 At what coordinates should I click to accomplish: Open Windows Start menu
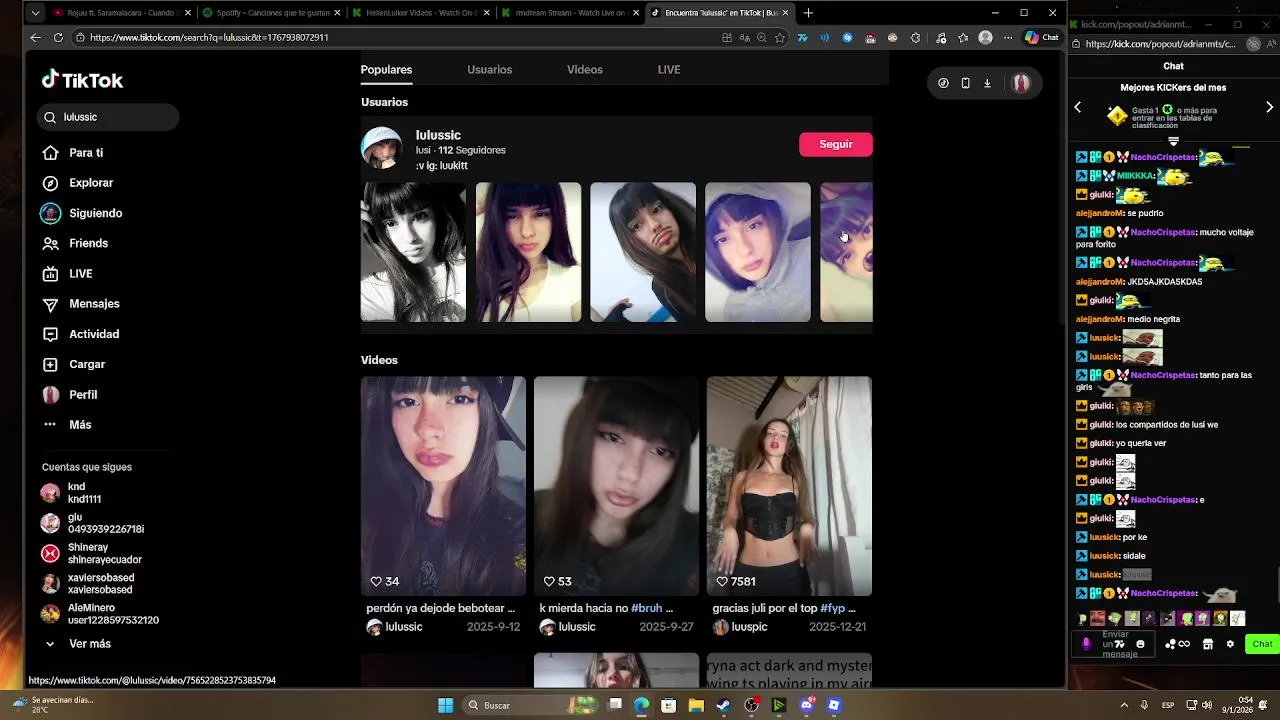[446, 705]
